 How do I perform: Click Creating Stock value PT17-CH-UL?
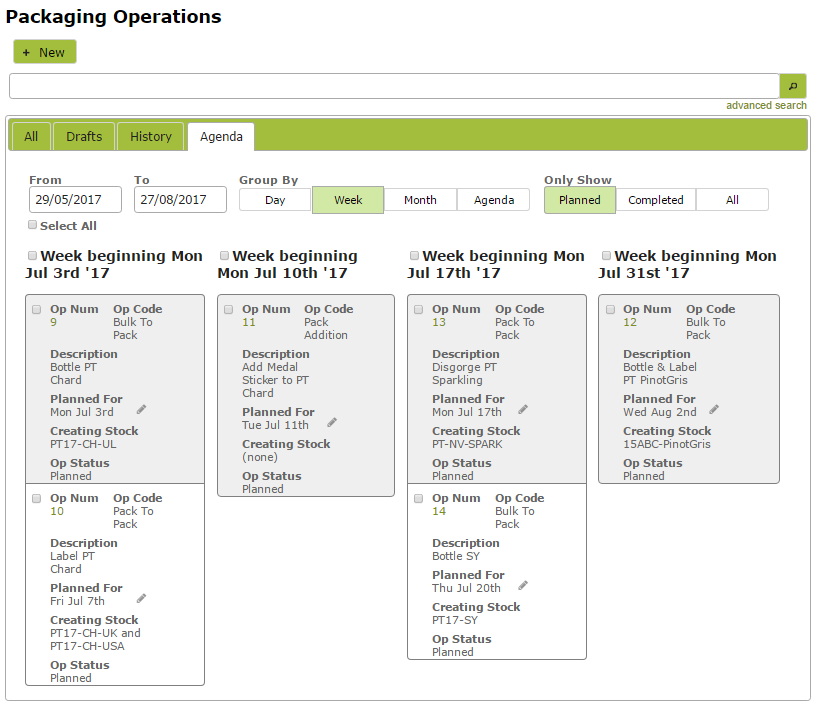pos(83,444)
